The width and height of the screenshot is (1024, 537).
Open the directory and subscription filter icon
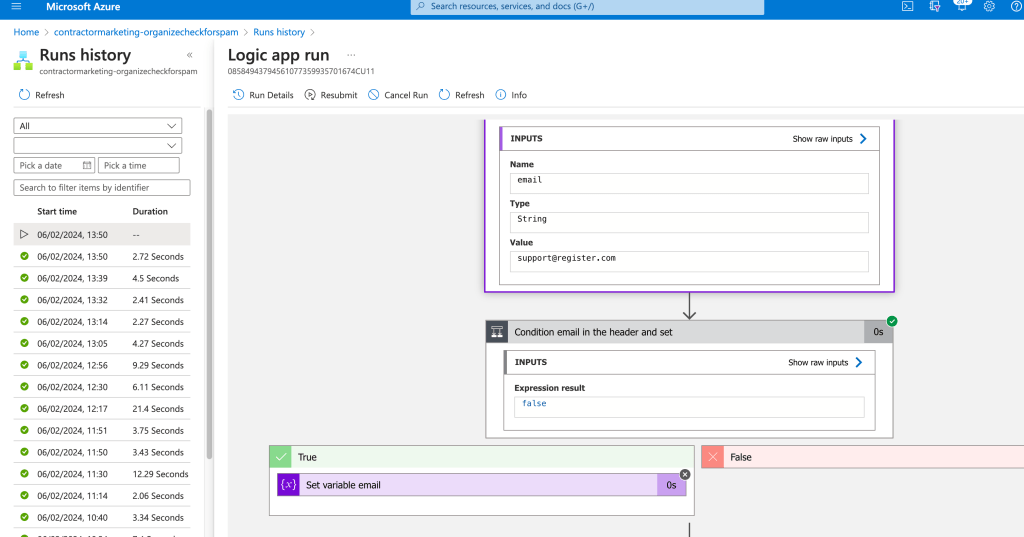935,7
